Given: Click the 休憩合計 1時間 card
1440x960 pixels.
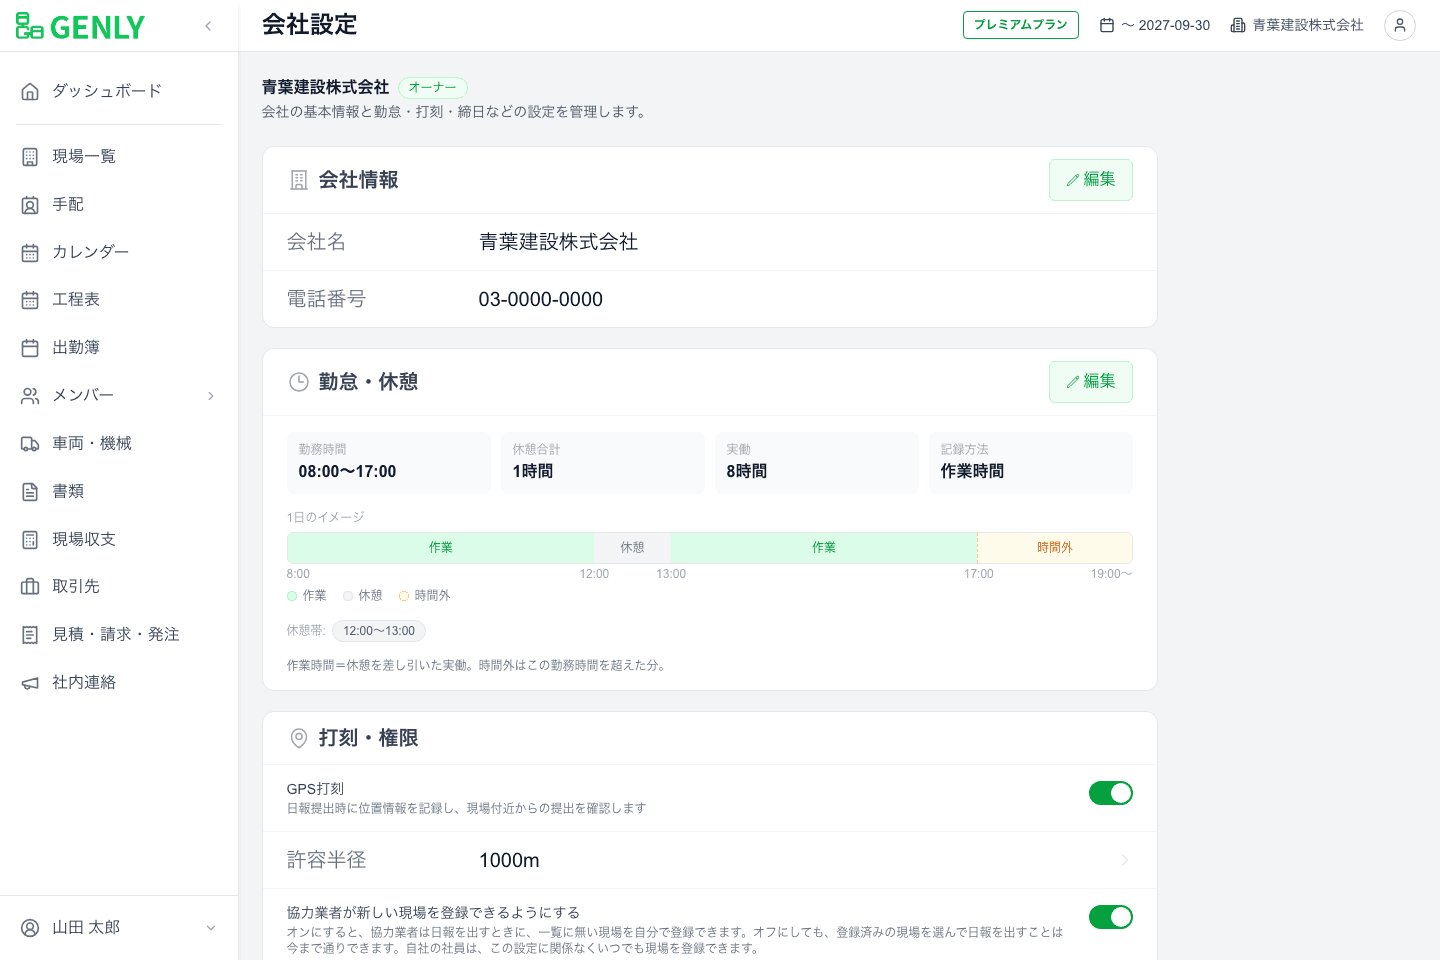Looking at the screenshot, I should pyautogui.click(x=603, y=462).
